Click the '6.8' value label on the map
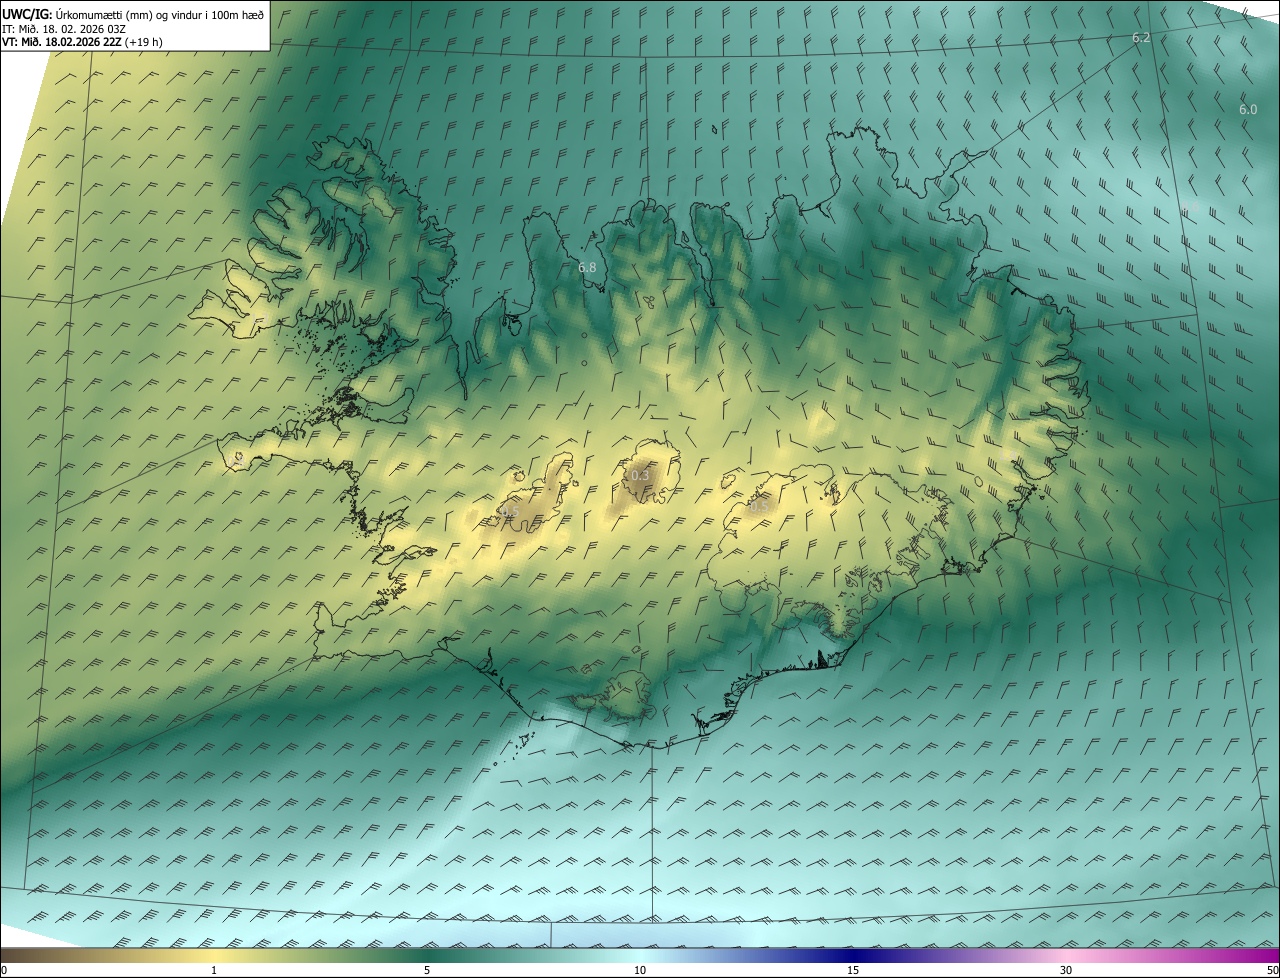The height and width of the screenshot is (978, 1280). (x=587, y=267)
